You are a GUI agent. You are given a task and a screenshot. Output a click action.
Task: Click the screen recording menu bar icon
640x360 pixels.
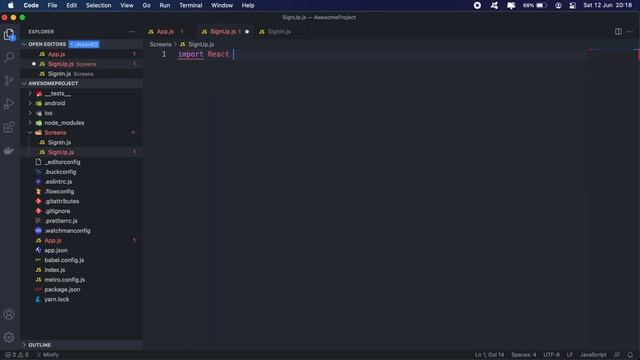(477, 5)
